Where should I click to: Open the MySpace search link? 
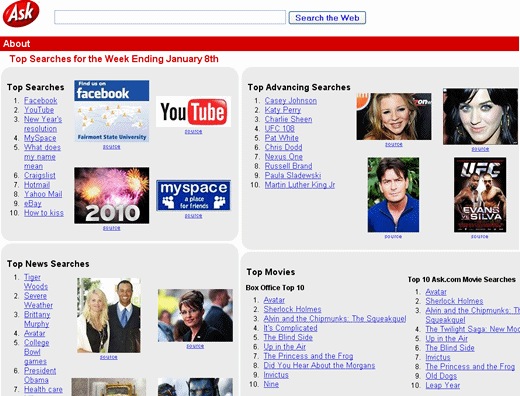click(40, 138)
